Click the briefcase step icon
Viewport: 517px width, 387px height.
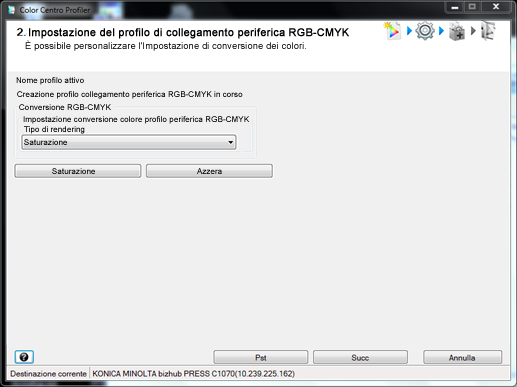[457, 32]
